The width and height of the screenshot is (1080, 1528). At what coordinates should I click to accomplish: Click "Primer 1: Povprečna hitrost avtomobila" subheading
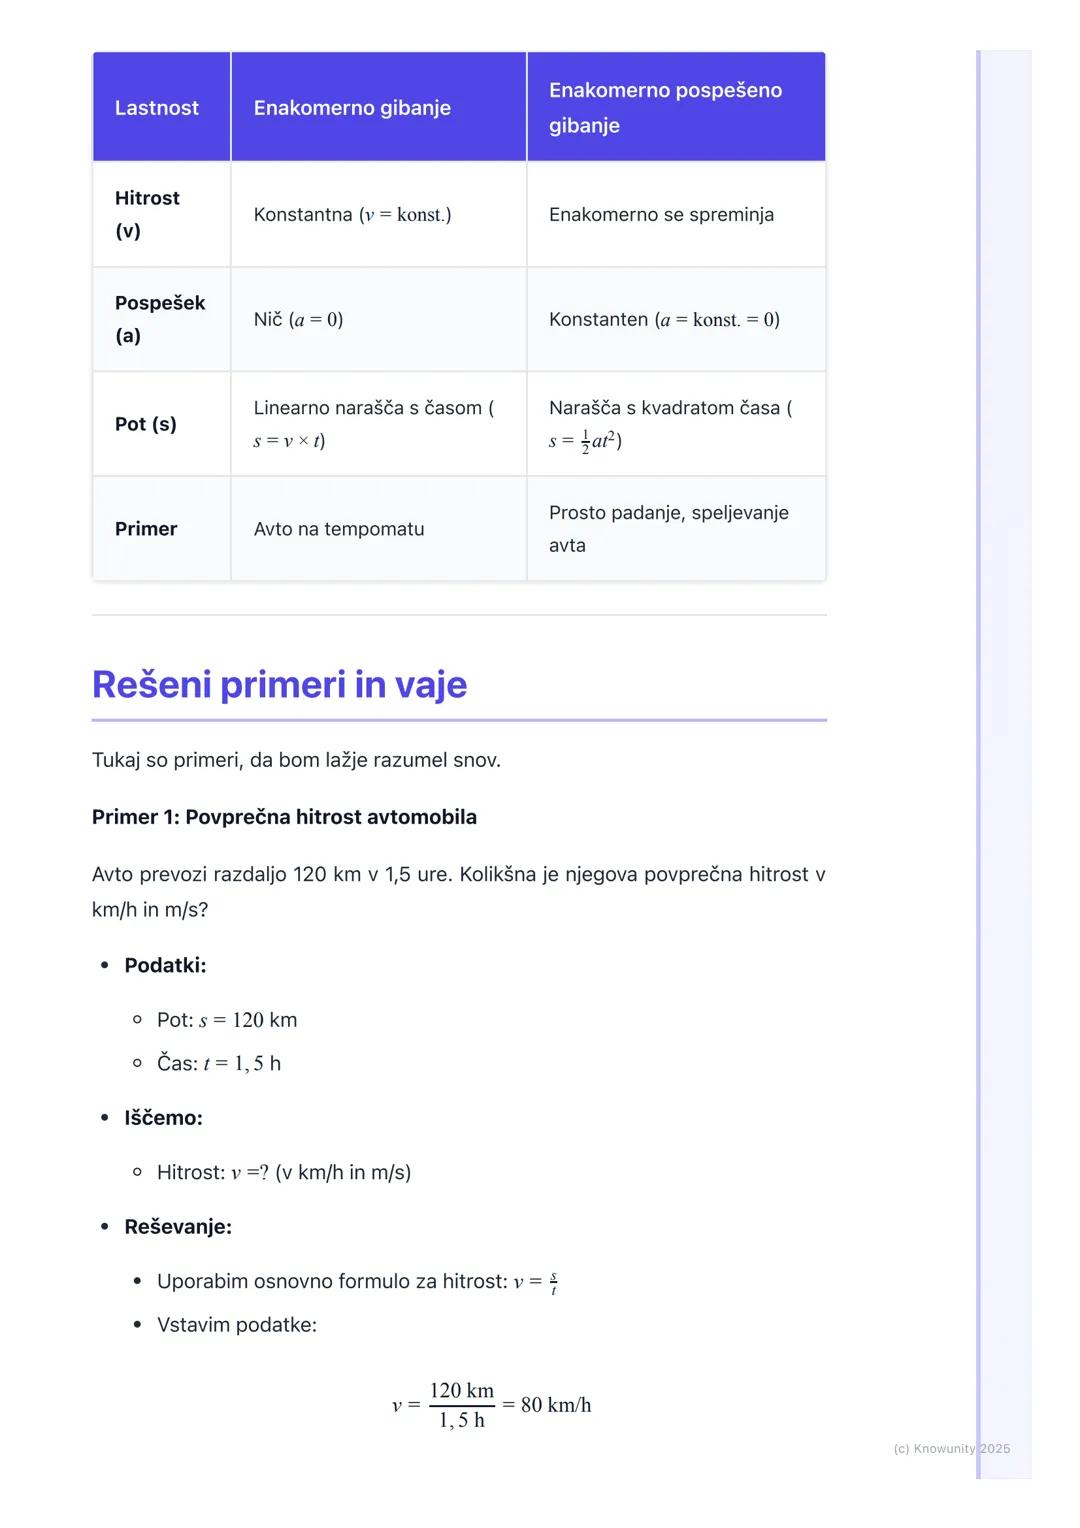[284, 817]
